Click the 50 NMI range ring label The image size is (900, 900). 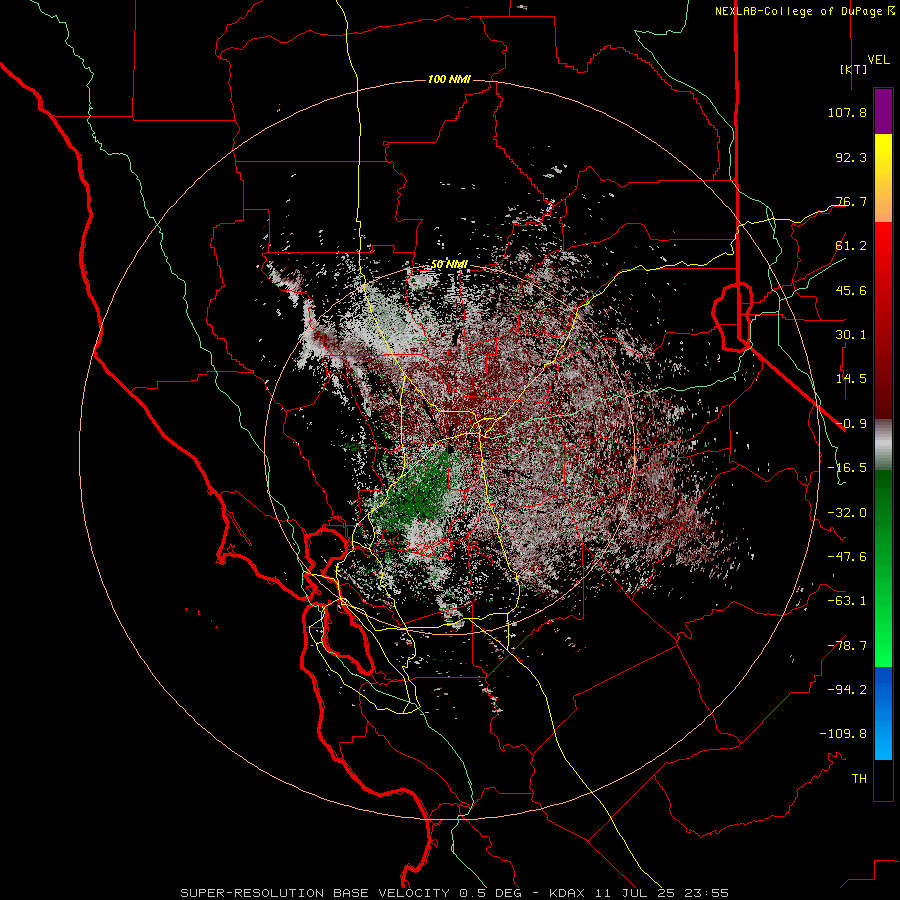tap(449, 265)
